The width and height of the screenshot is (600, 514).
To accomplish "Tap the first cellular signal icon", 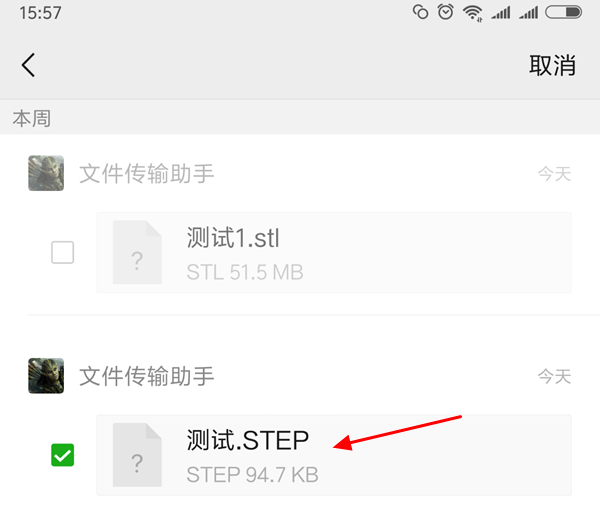I will point(501,13).
